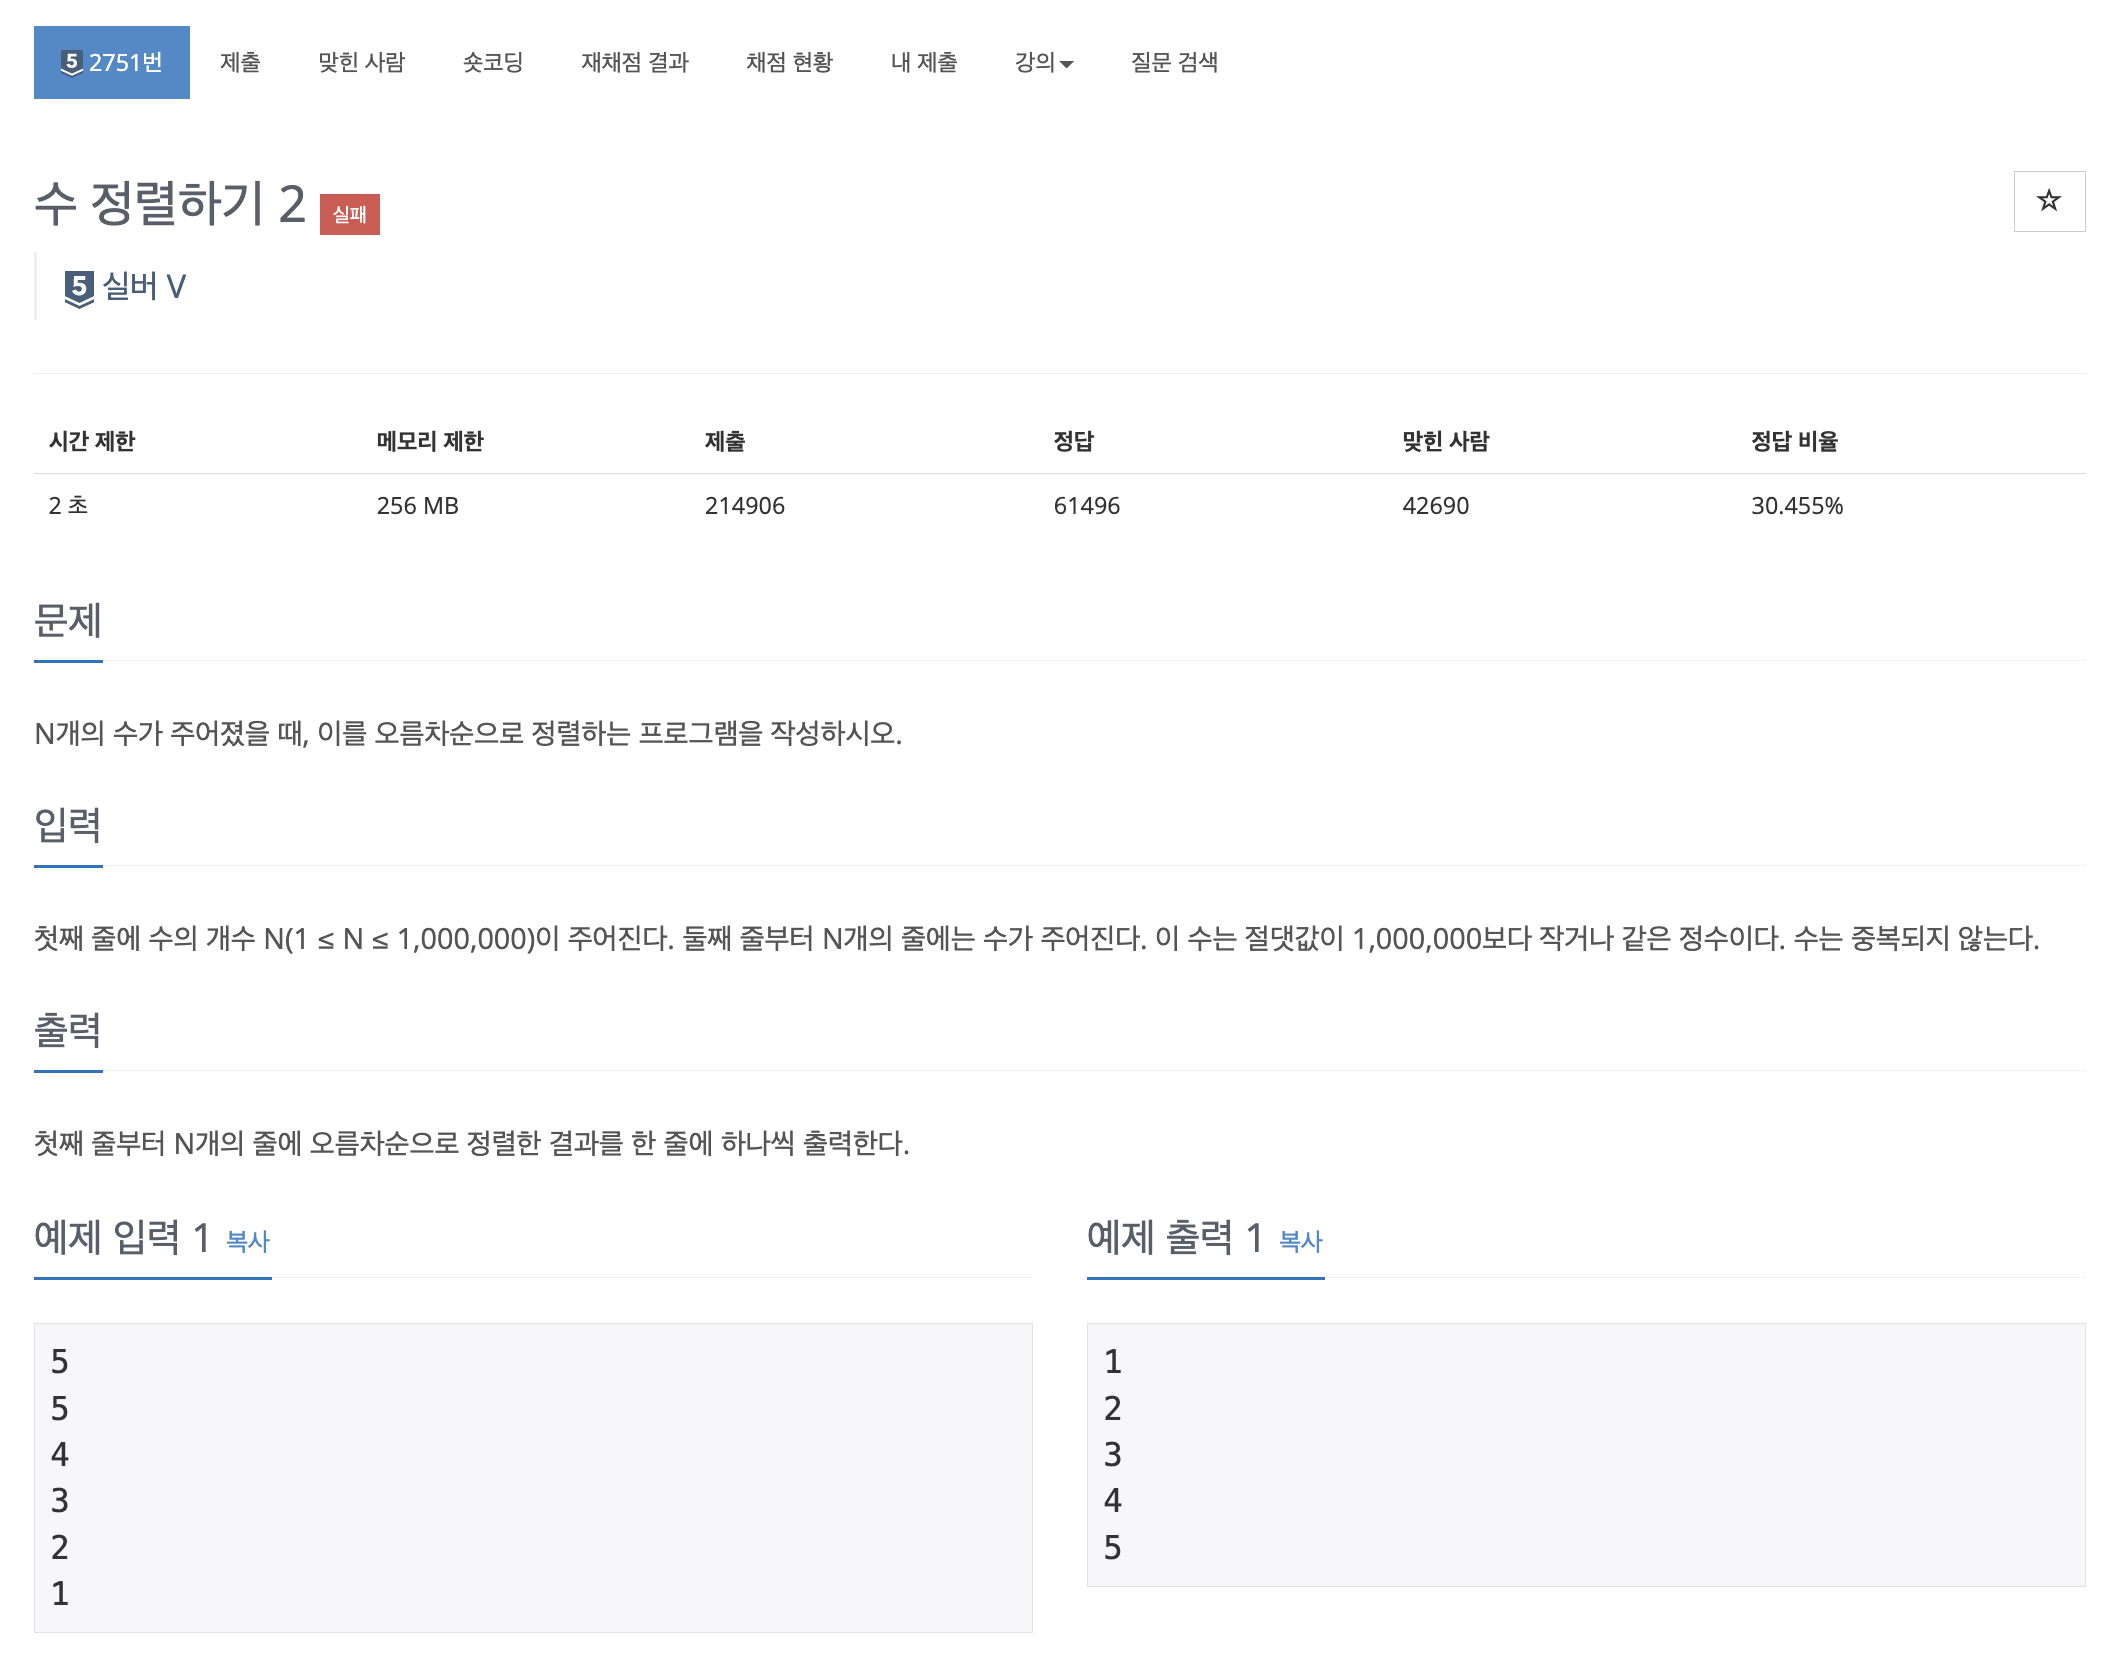
Task: Open the 채점 현황 tab
Action: (789, 62)
